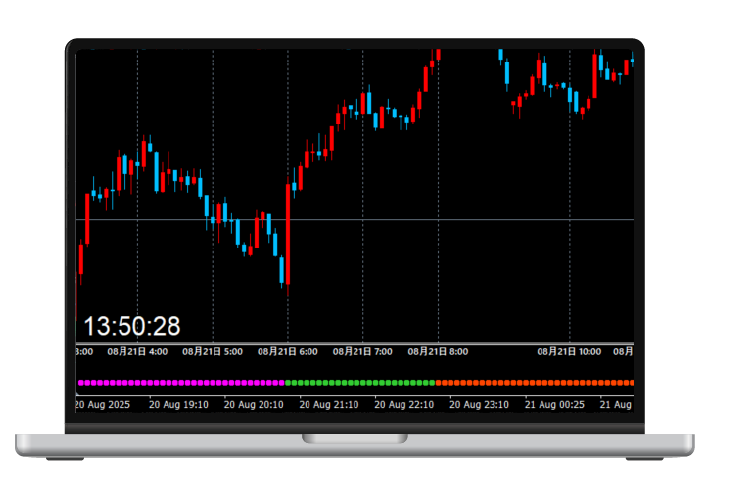Screen dimensions: 739x499
Task: Click the magenta dotted indicator segment
Action: point(180,383)
